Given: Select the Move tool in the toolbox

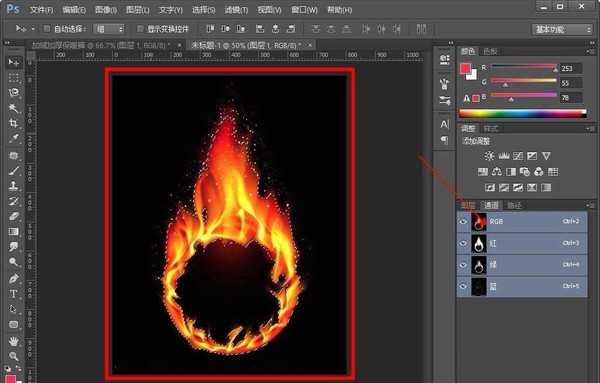Looking at the screenshot, I should [x=14, y=62].
